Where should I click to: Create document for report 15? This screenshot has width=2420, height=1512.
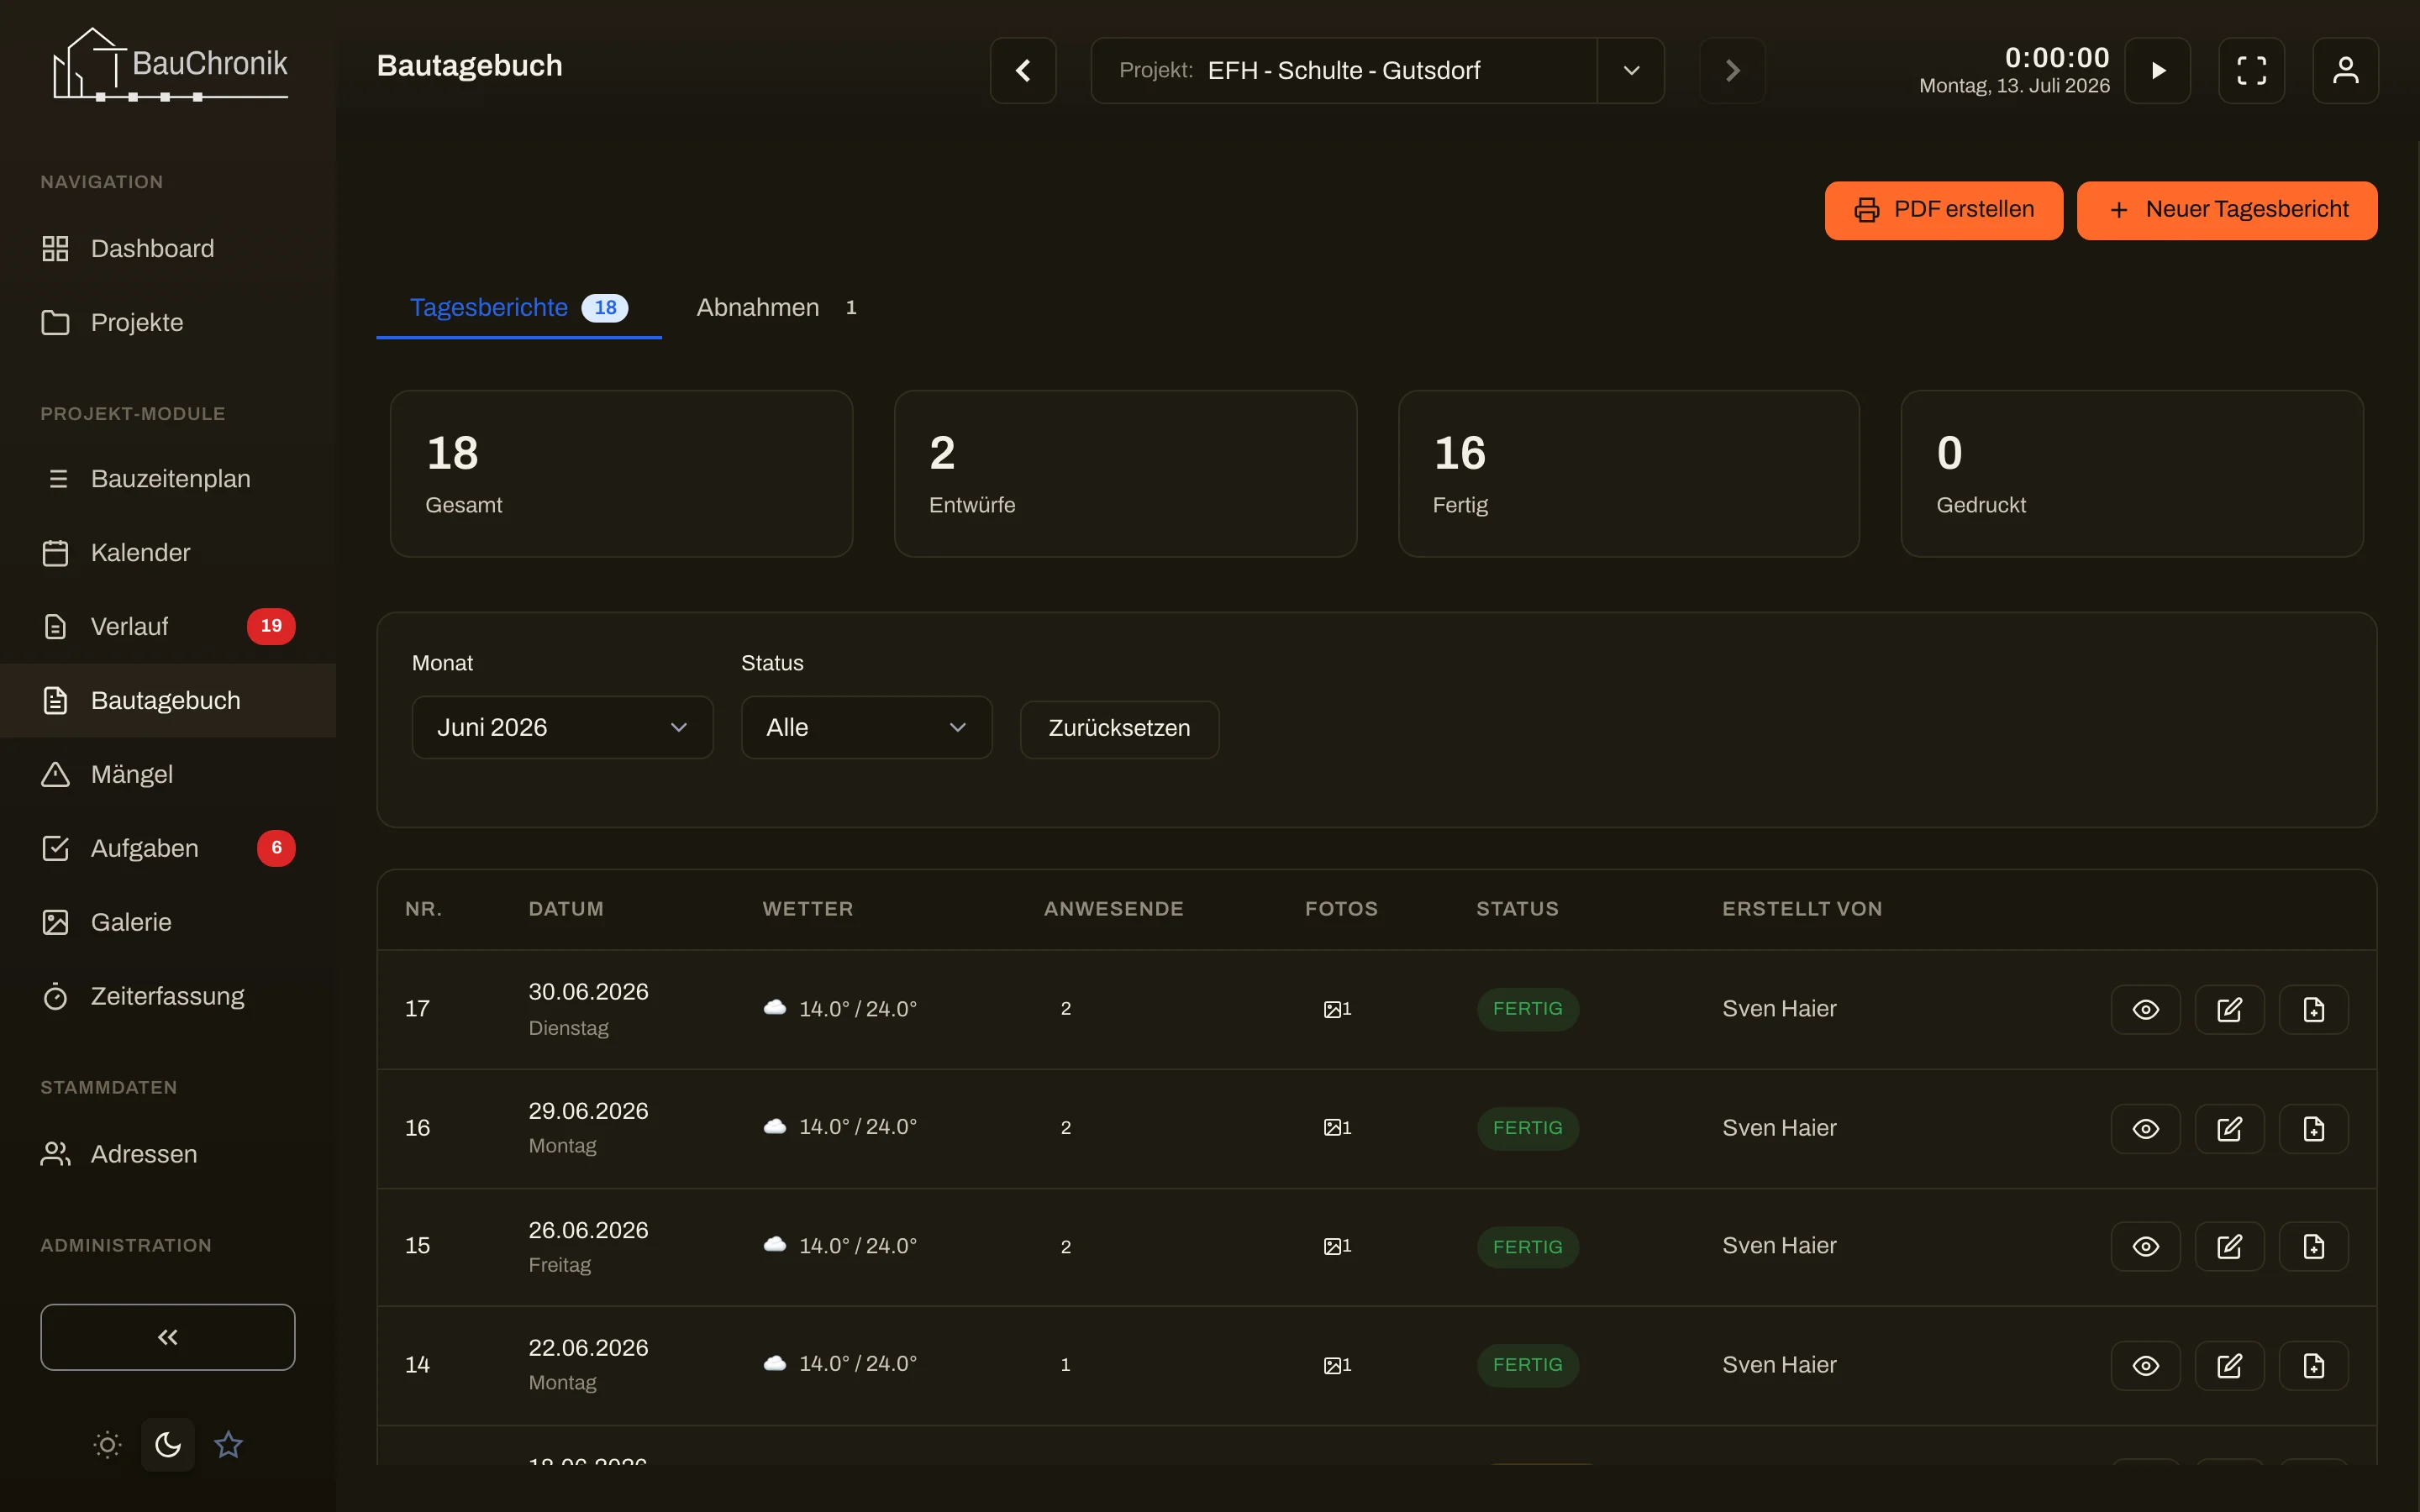[2314, 1246]
